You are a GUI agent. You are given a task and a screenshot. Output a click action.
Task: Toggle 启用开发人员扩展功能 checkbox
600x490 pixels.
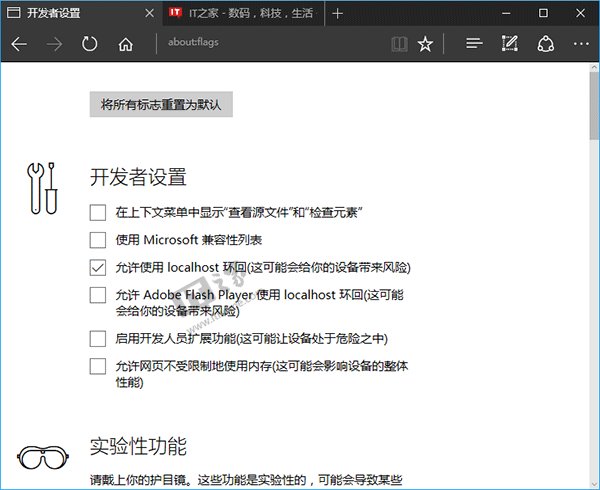(x=97, y=338)
